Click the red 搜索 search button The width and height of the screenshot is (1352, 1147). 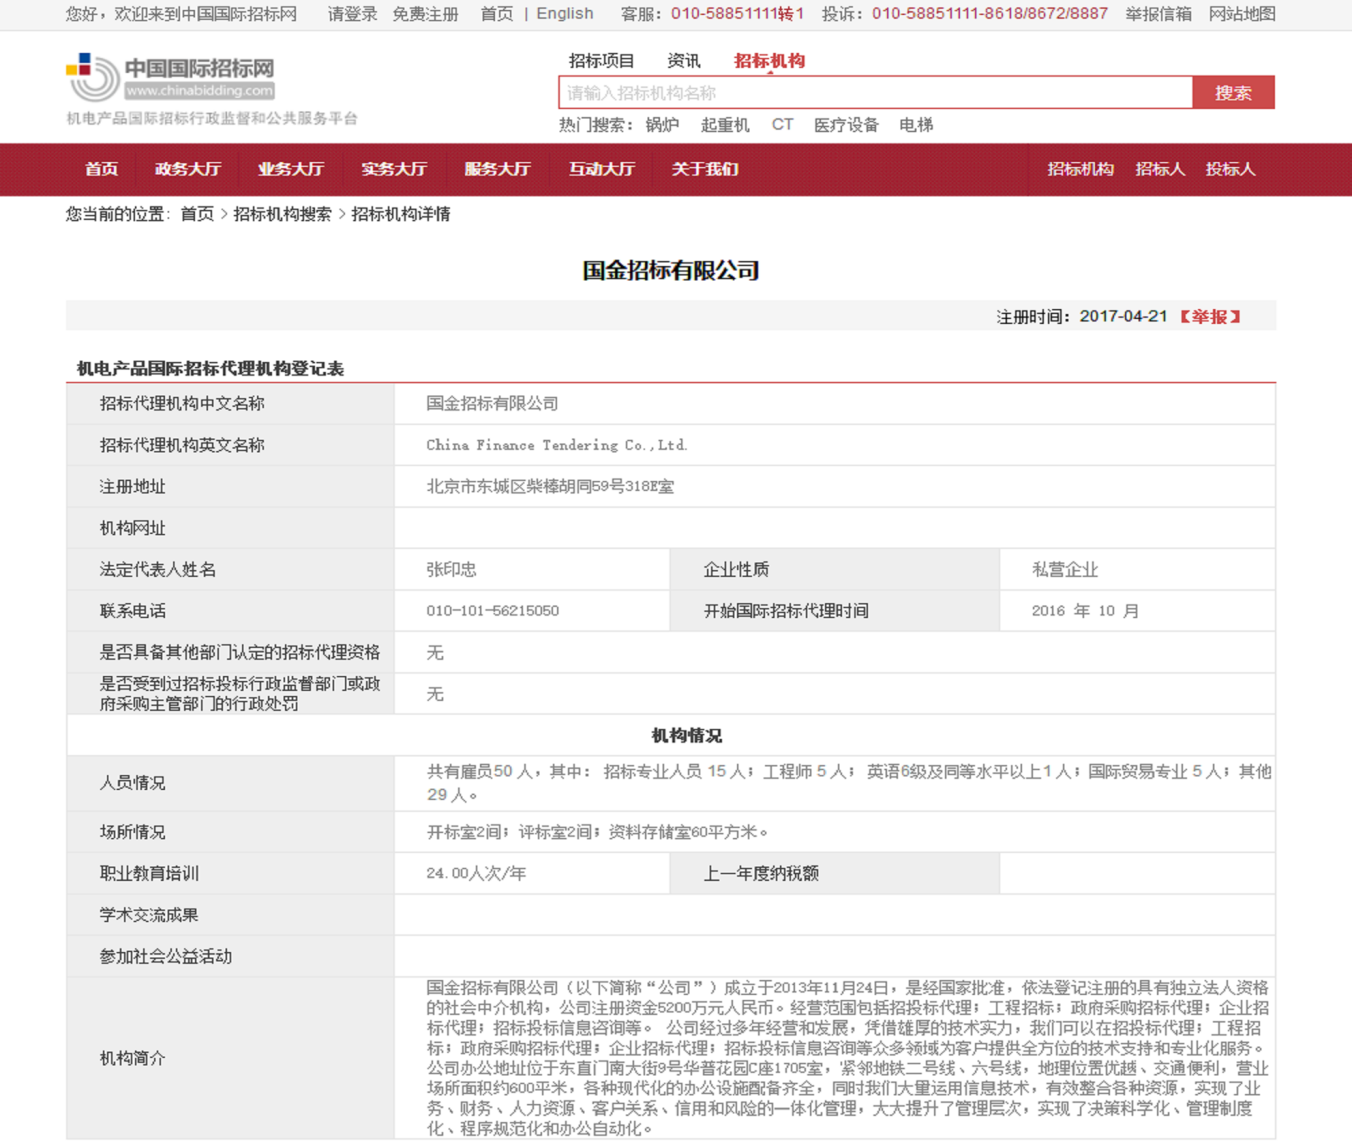point(1232,93)
